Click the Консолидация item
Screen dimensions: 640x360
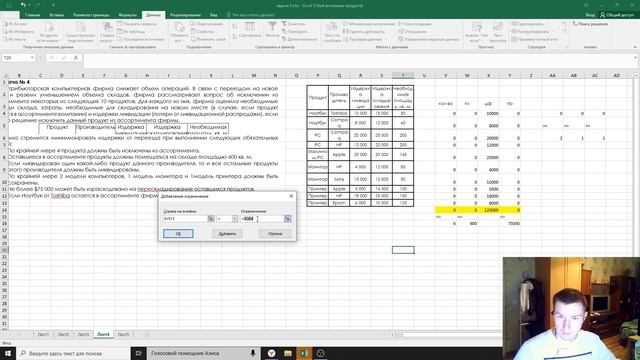click(x=415, y=24)
